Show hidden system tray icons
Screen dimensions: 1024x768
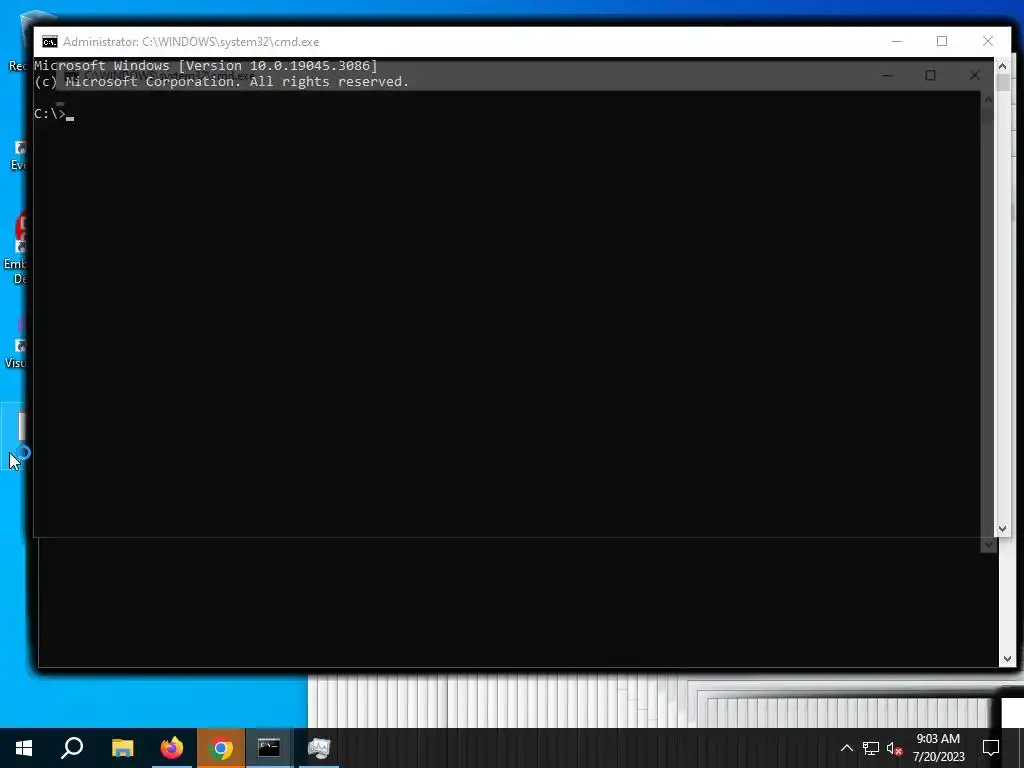pos(846,748)
